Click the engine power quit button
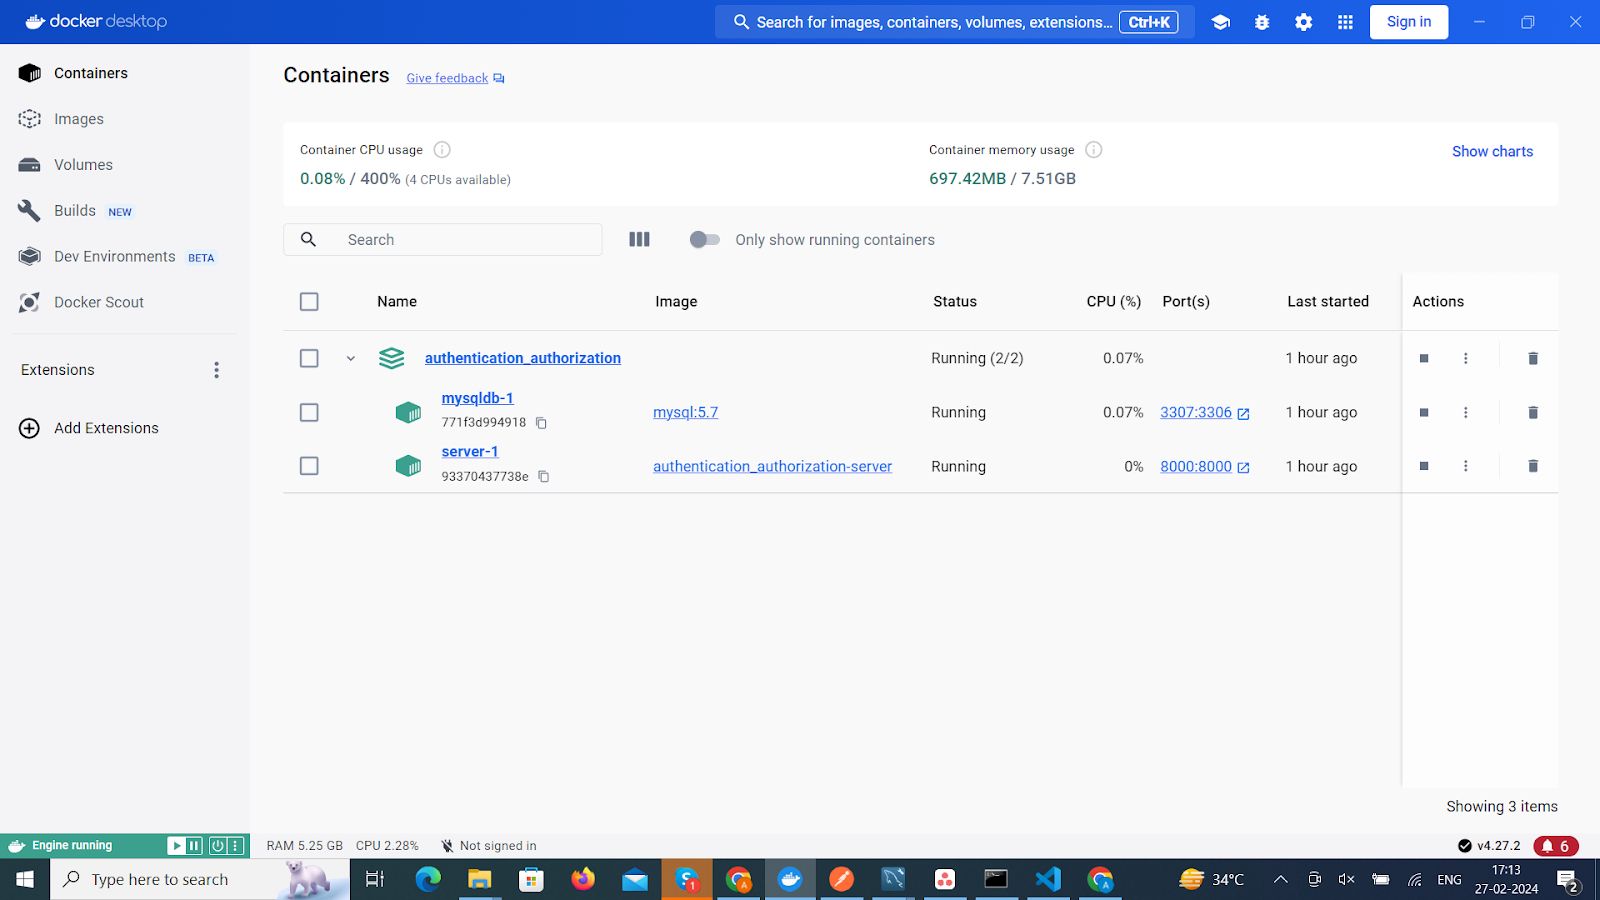This screenshot has height=900, width=1600. 217,846
